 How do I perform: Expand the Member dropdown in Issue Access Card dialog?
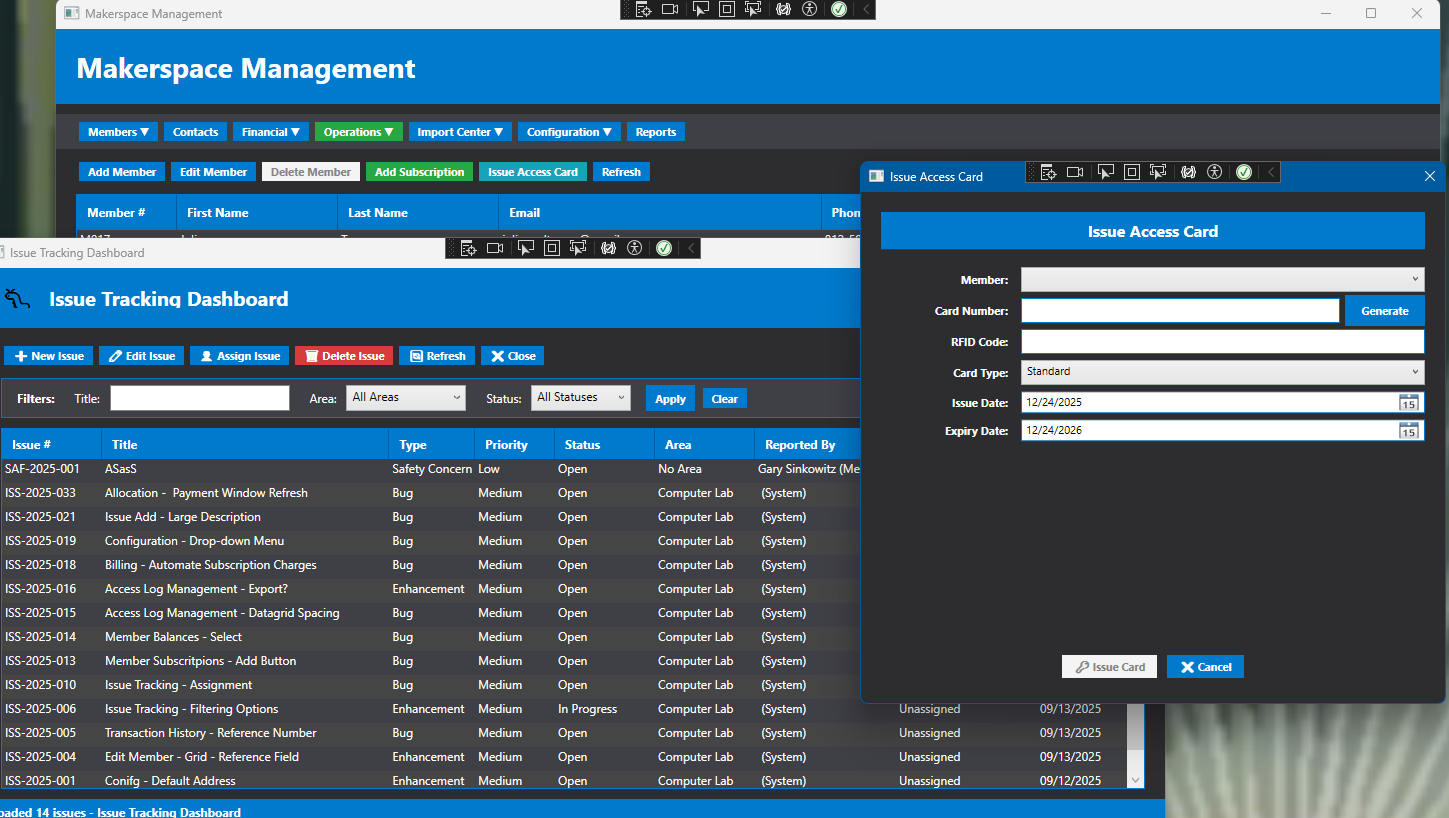tap(1222, 279)
